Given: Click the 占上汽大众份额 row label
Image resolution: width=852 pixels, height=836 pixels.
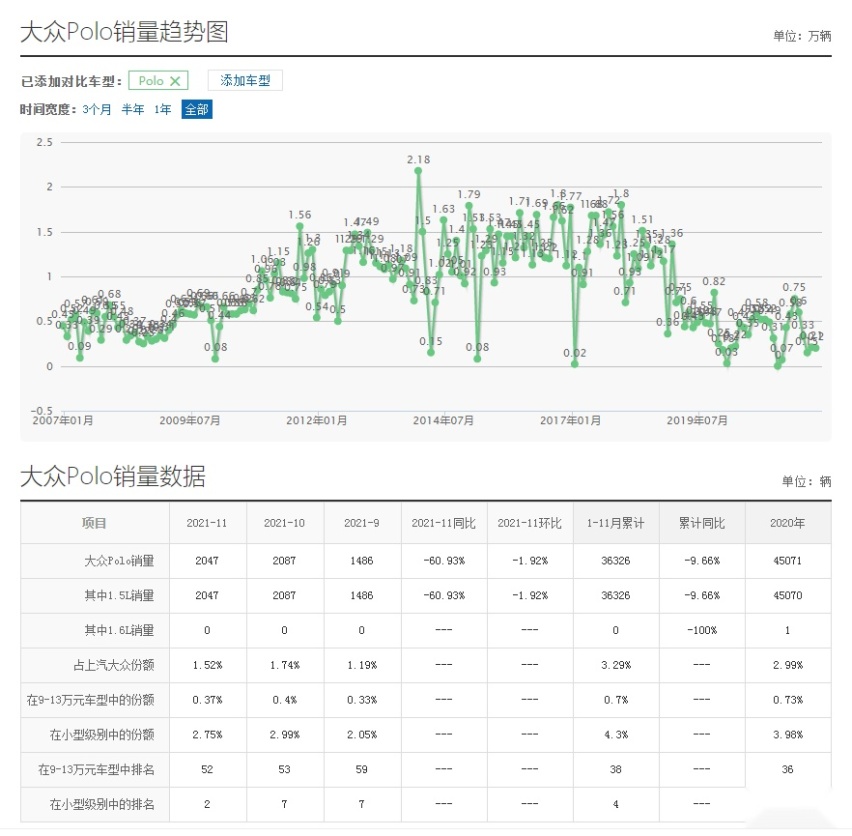Looking at the screenshot, I should point(114,665).
